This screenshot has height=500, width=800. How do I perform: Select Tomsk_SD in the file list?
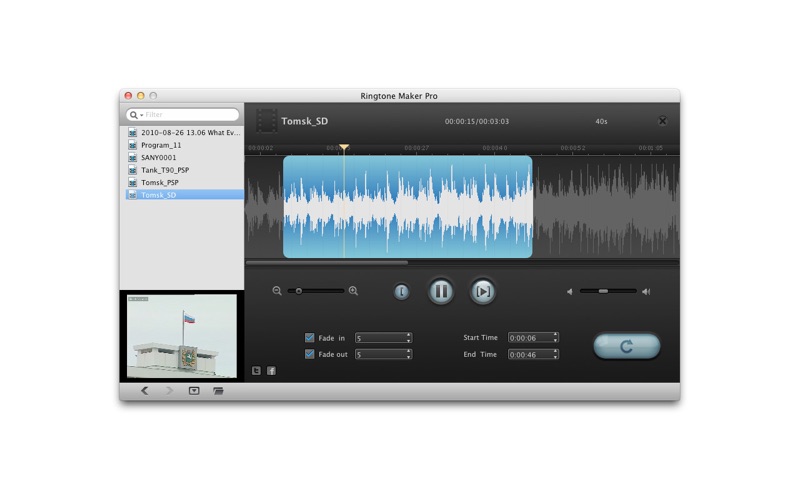point(184,195)
